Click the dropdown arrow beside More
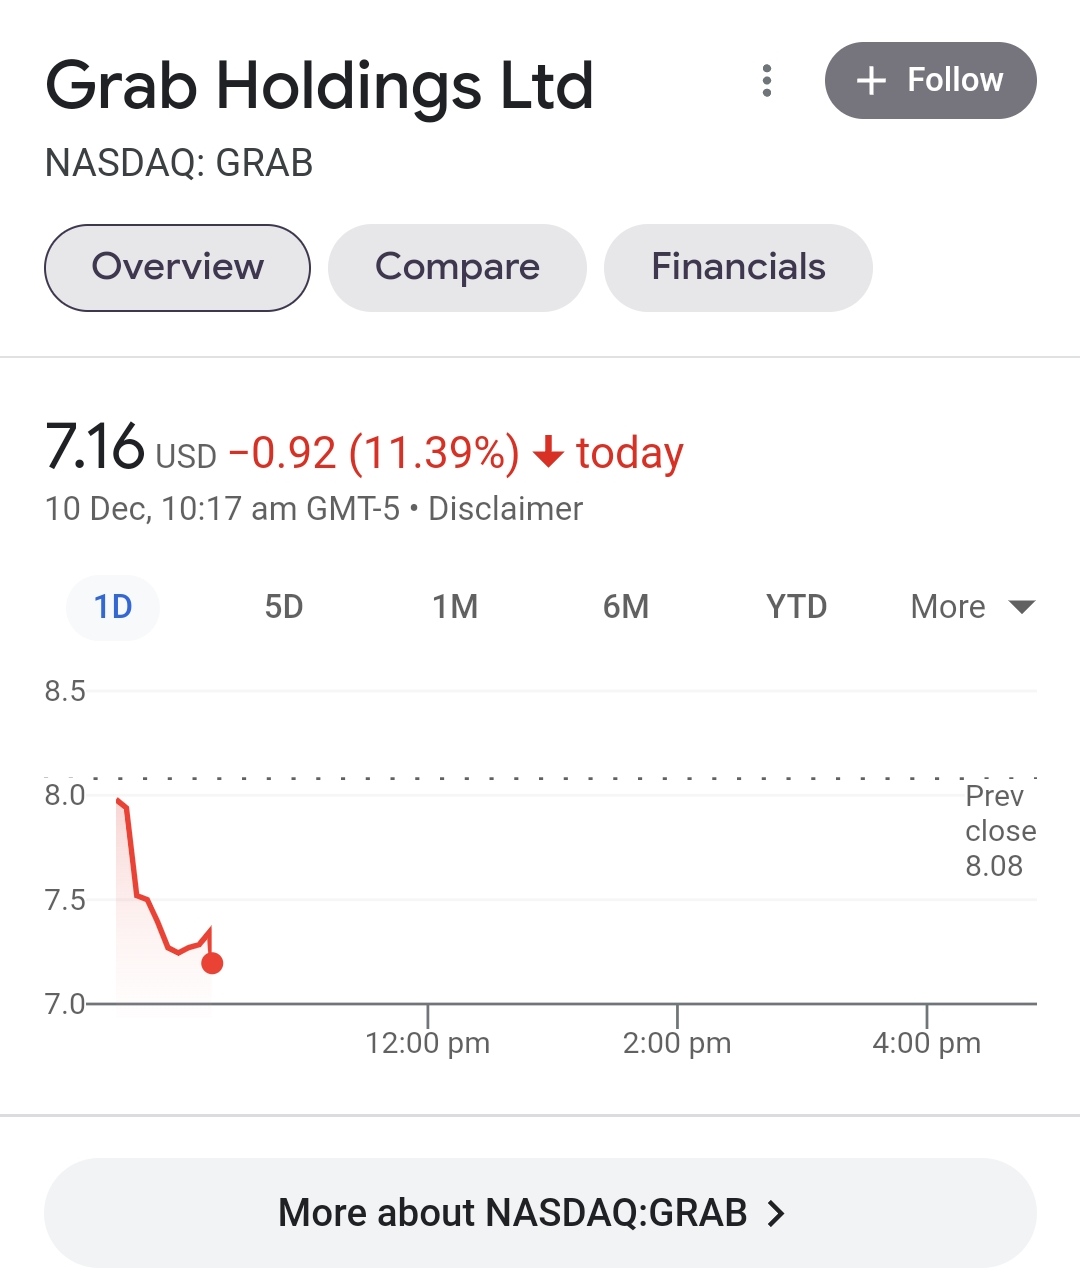 [x=1022, y=607]
